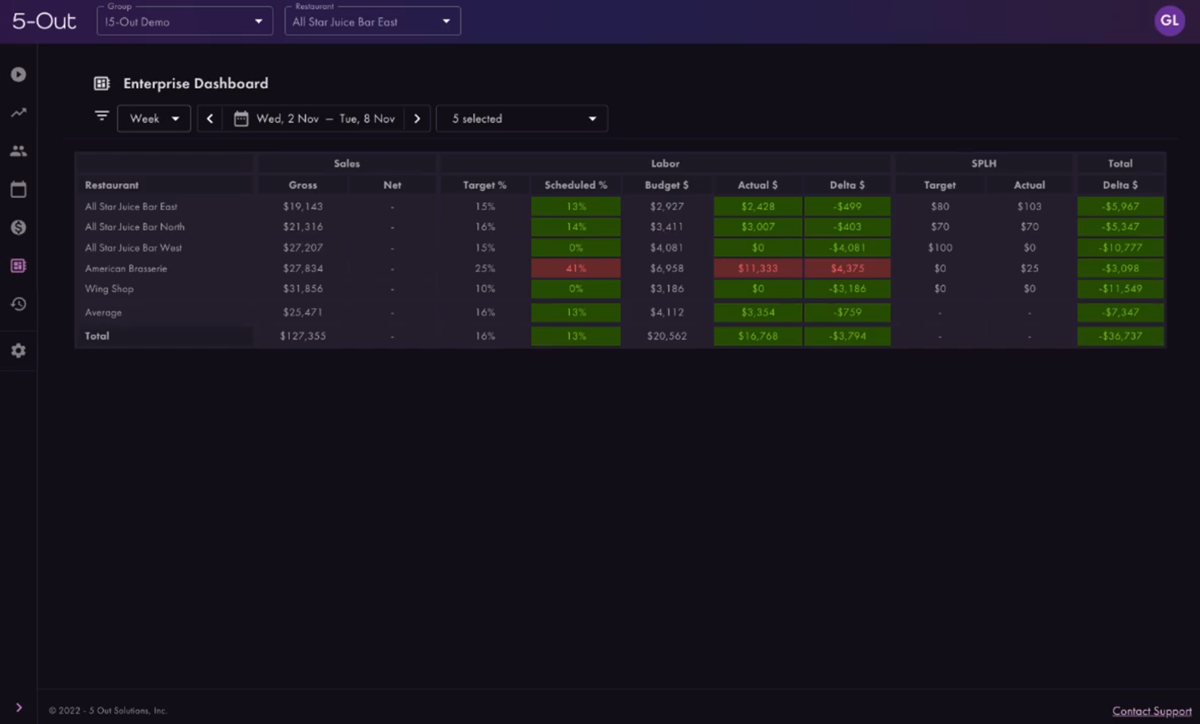
Task: Expand the sidebar with bottom arrow
Action: tap(18, 708)
